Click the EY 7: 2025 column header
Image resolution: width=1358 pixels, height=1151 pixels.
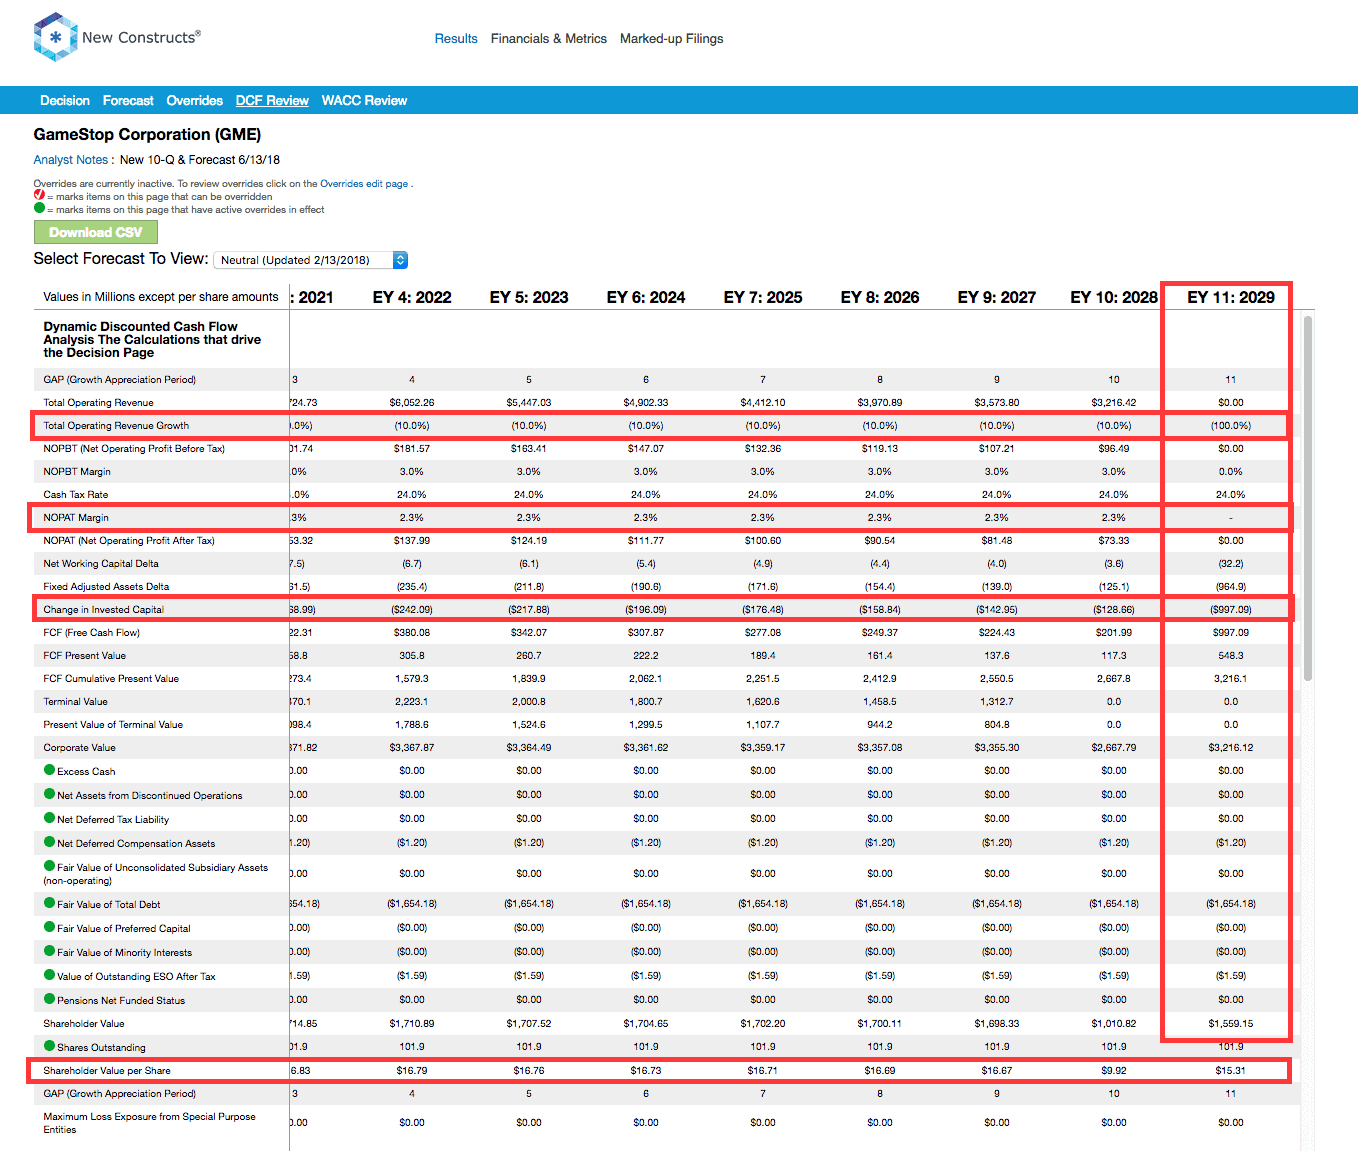tap(763, 297)
